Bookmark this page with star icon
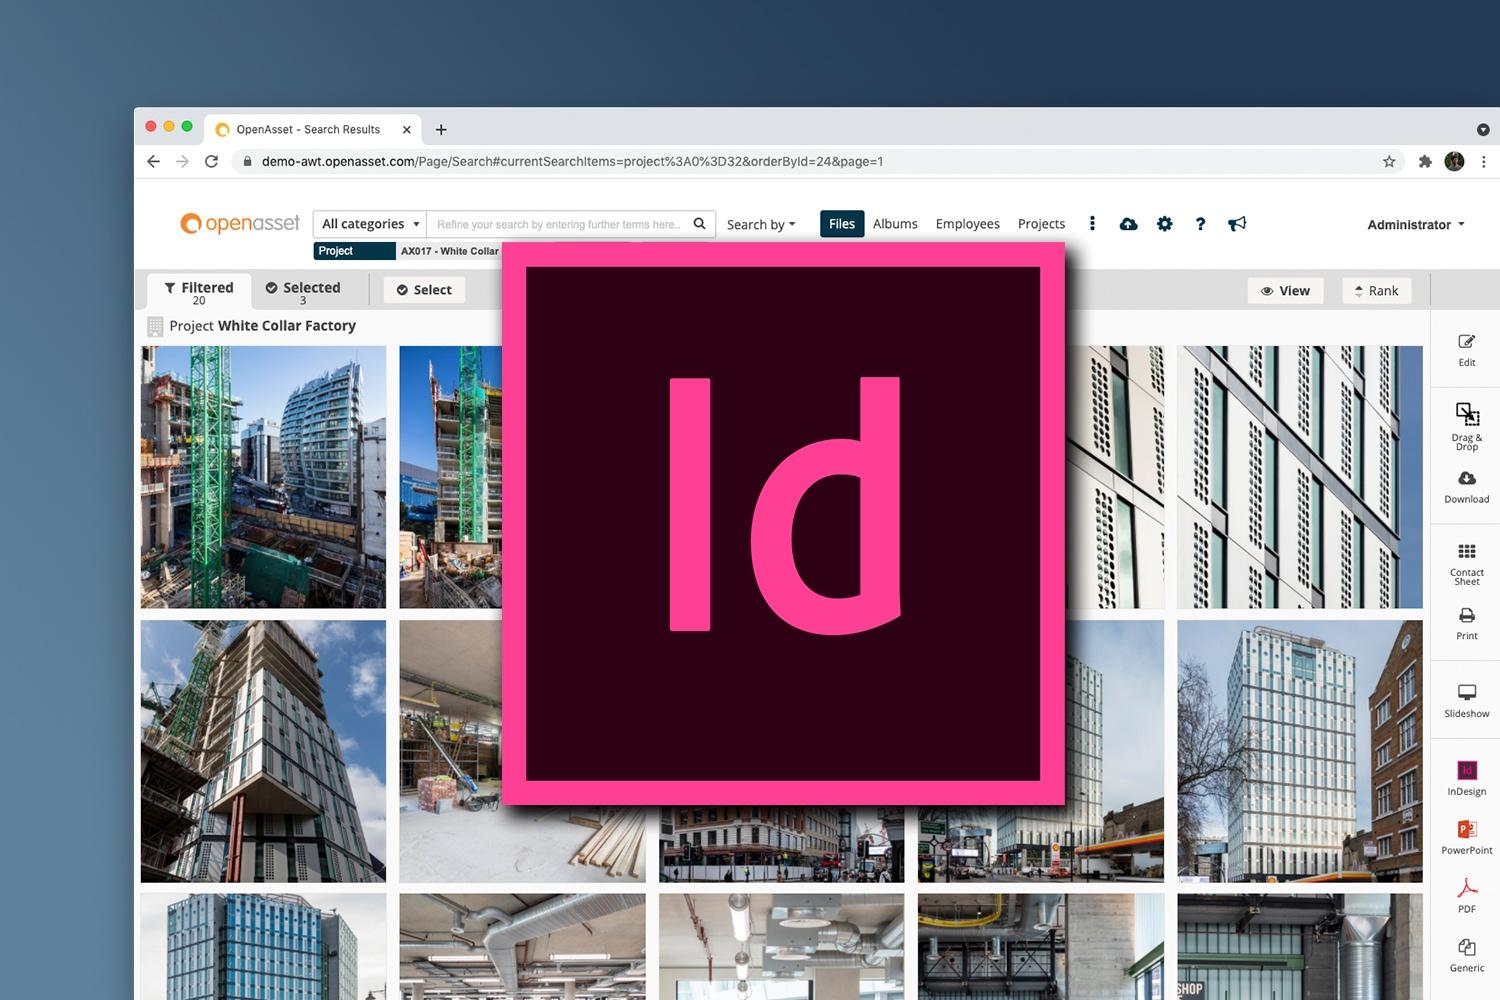The width and height of the screenshot is (1500, 1000). point(1389,161)
